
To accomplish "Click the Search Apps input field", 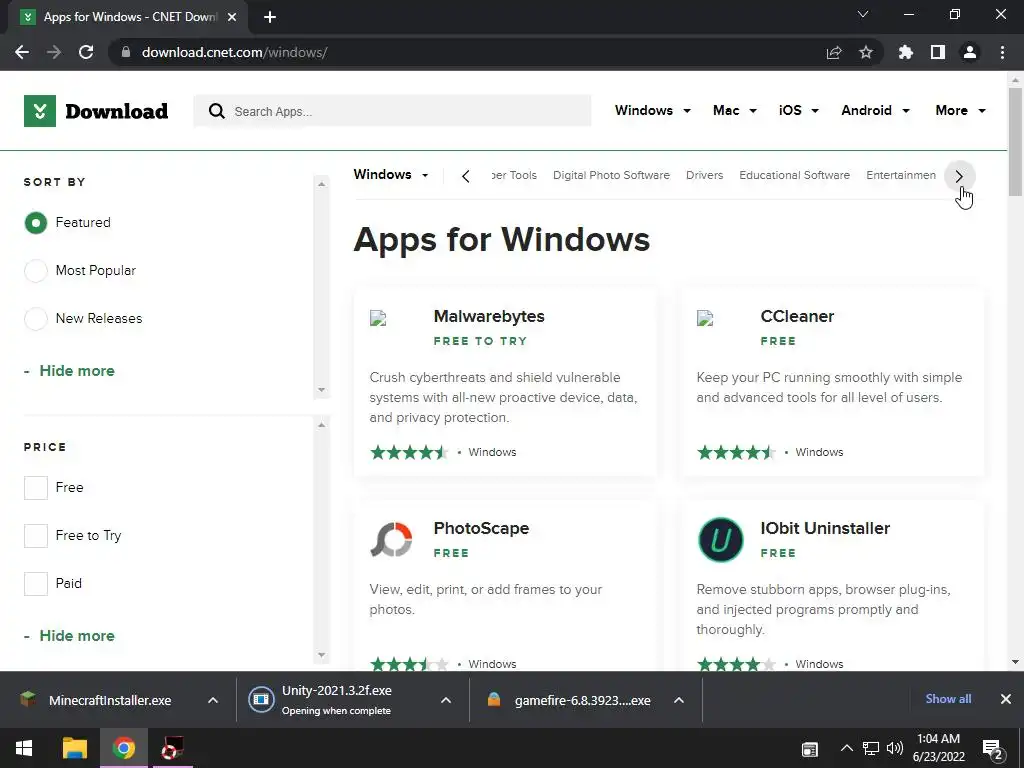I will [392, 111].
